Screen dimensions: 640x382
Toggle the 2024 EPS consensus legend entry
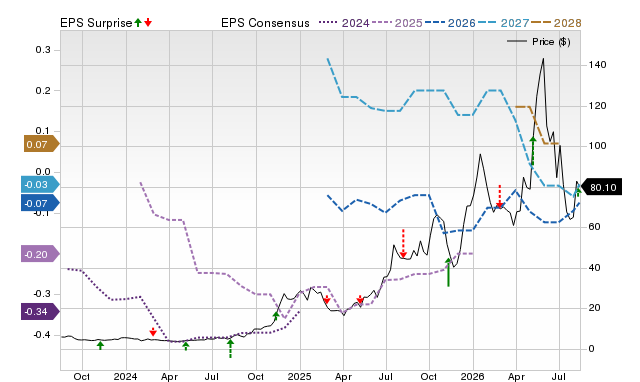pyautogui.click(x=344, y=23)
